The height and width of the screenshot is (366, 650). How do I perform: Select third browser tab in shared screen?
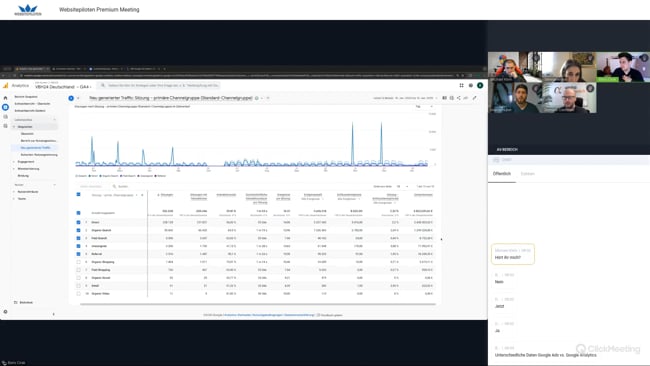[x=106, y=69]
